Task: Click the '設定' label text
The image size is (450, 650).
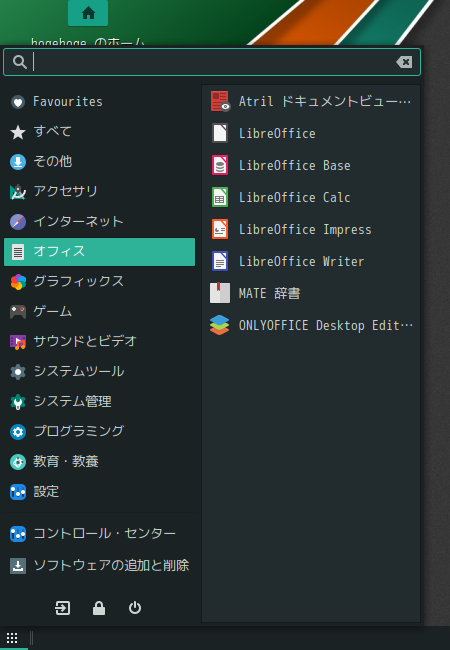Action: (46, 492)
